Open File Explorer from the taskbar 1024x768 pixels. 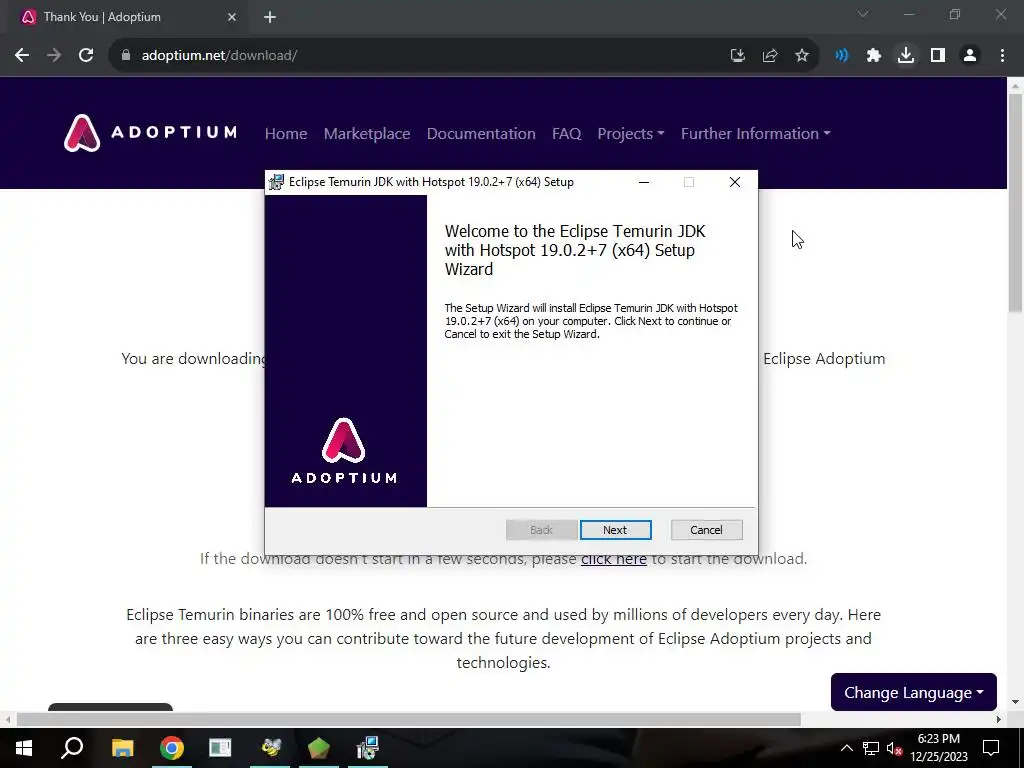pyautogui.click(x=122, y=748)
